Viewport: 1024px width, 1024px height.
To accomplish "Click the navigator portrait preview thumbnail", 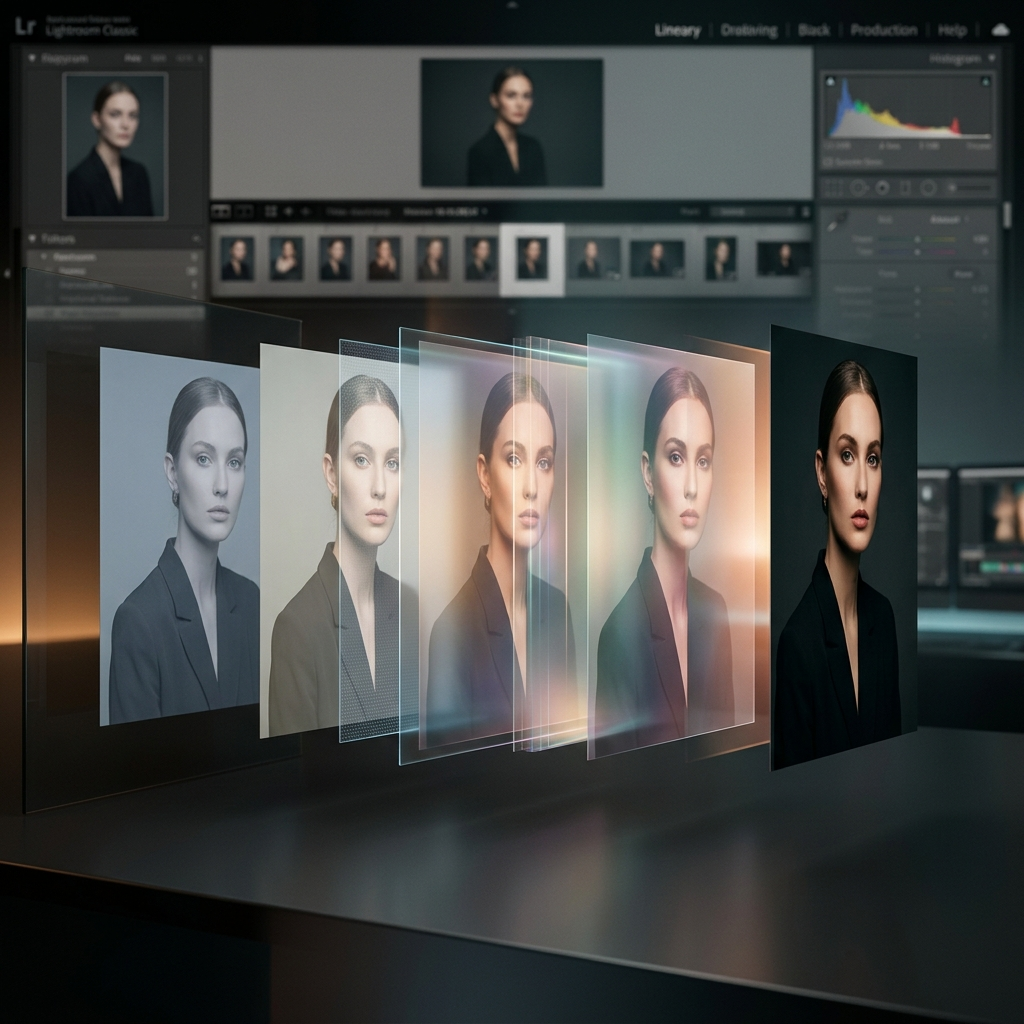I will click(115, 146).
